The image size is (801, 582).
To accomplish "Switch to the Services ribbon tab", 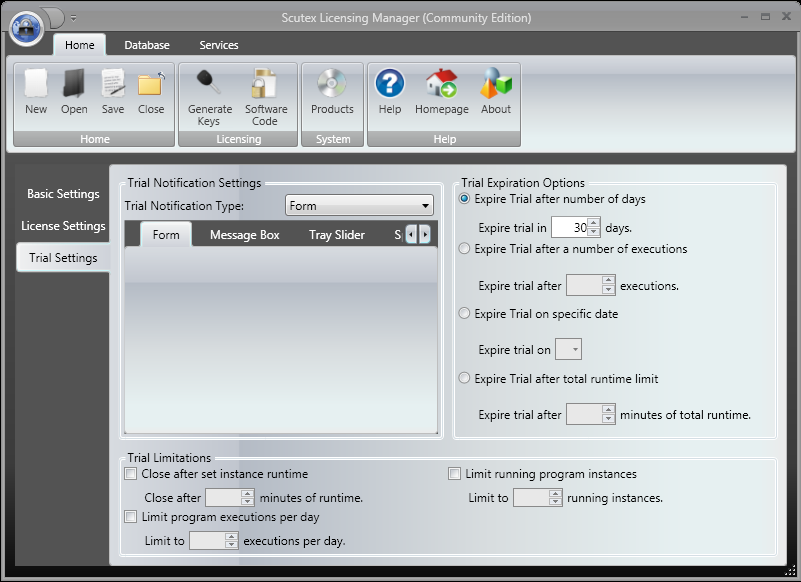I will pos(219,45).
